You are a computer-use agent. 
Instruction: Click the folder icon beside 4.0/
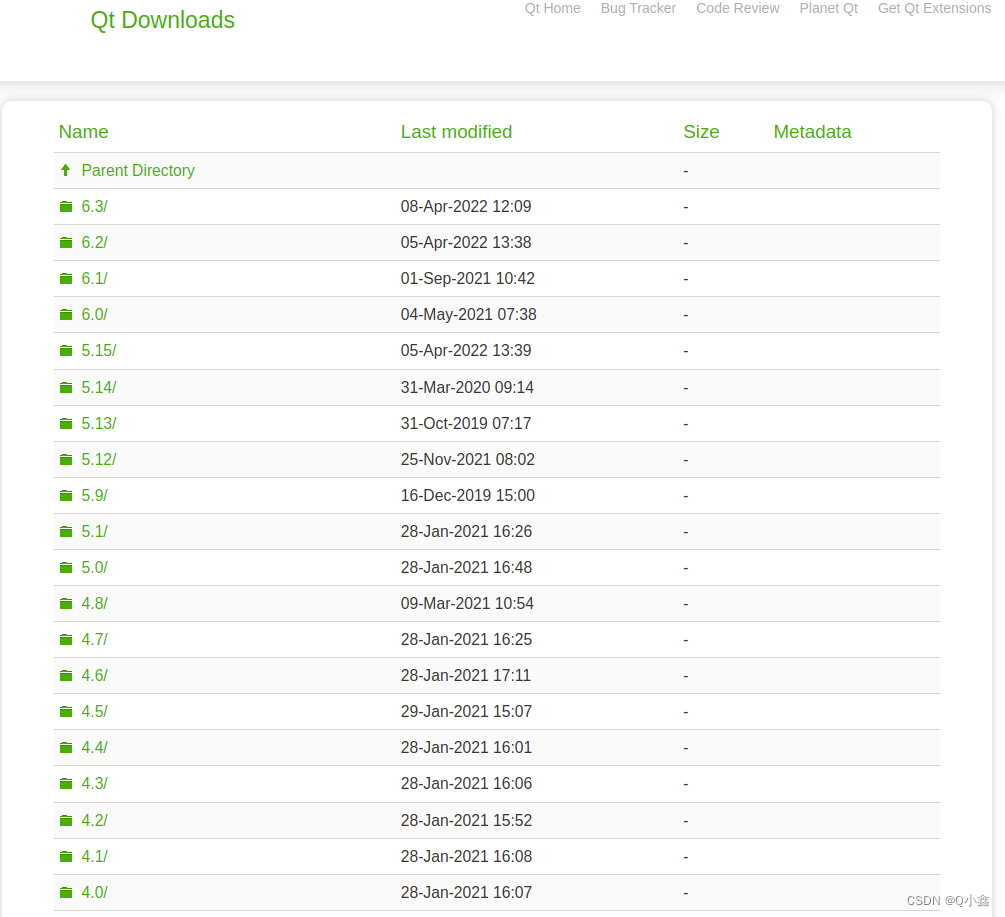pos(66,892)
